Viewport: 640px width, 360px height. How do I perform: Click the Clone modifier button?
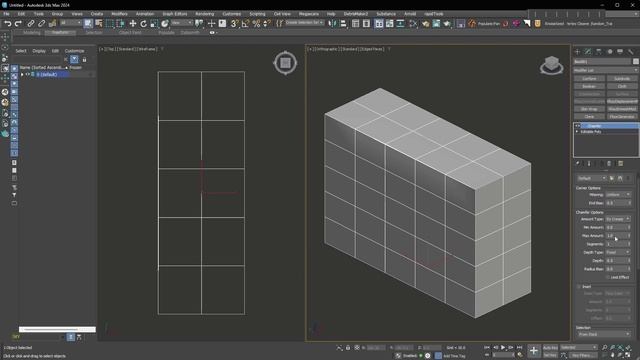[x=589, y=117]
